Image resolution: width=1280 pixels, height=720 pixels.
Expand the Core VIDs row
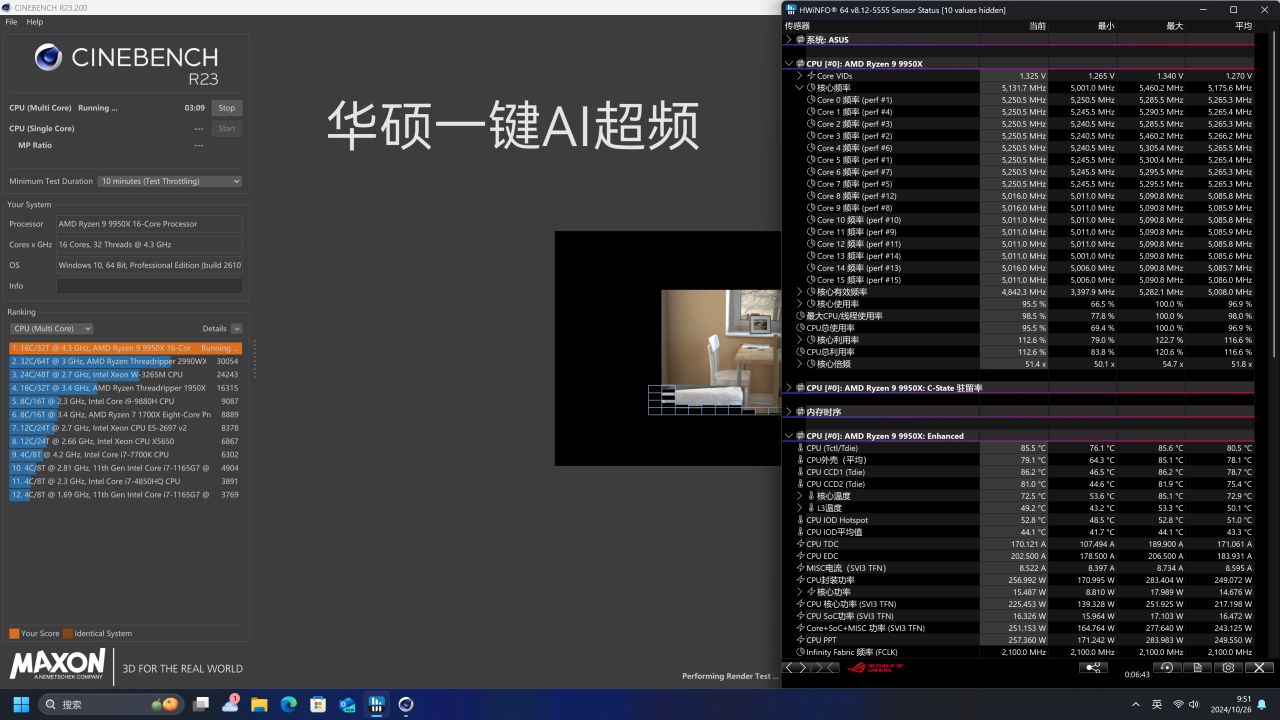[x=800, y=76]
